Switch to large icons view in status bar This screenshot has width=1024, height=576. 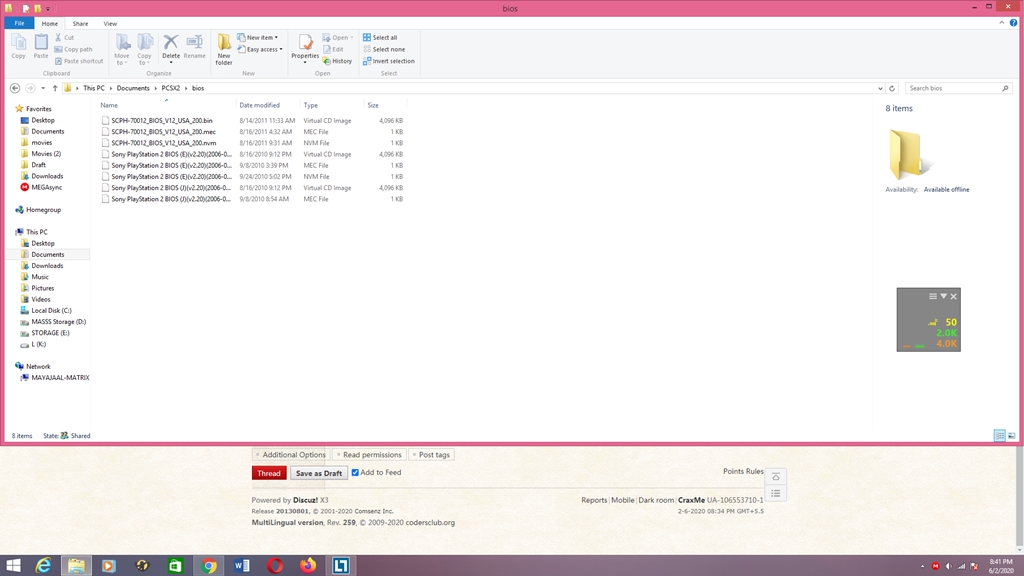coord(1012,436)
